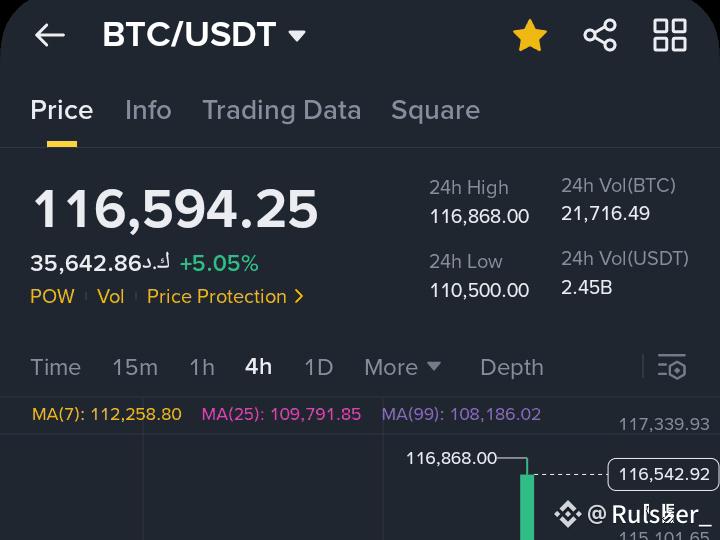Viewport: 720px width, 540px height.
Task: Toggle the yellow favorite star
Action: pyautogui.click(x=530, y=35)
